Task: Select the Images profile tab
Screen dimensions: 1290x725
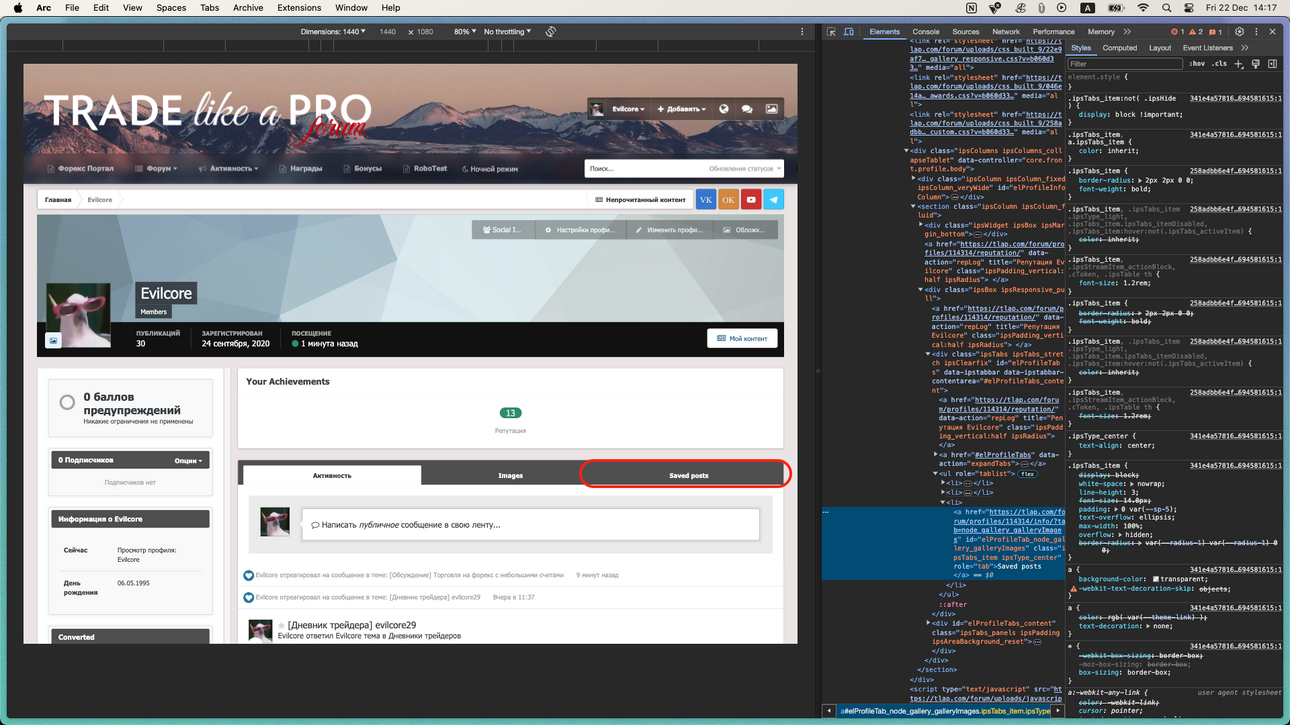Action: point(510,476)
